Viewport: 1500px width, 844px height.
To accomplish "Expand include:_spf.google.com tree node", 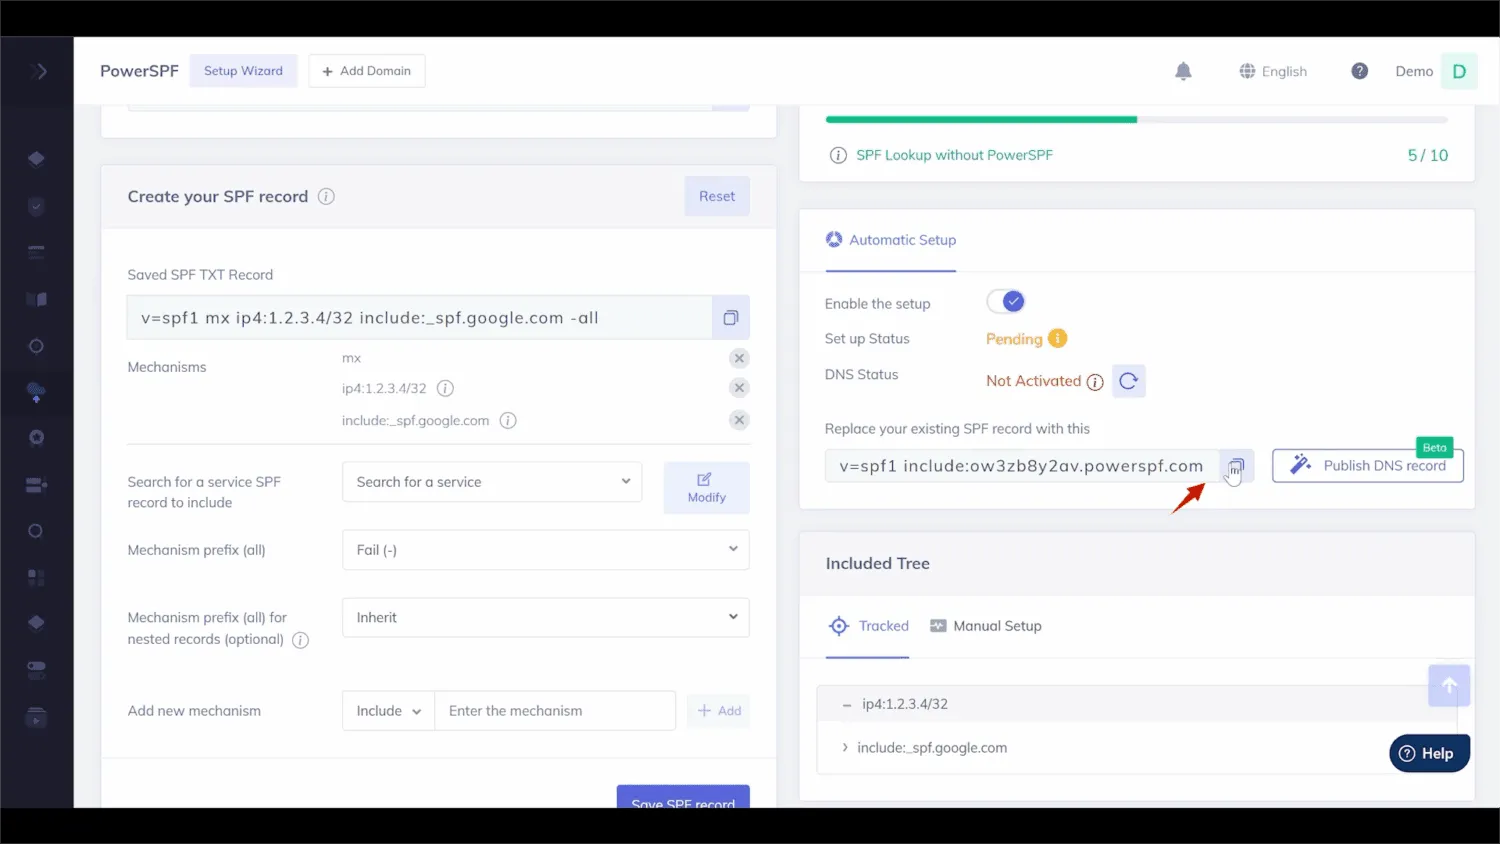I will tap(845, 748).
